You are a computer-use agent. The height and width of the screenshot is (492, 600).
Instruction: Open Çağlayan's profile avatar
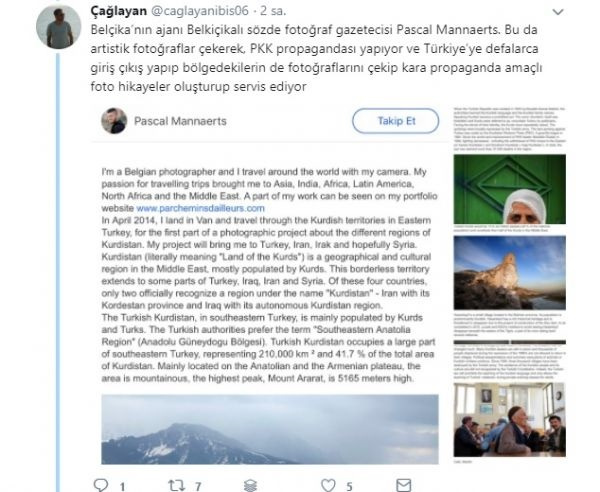[59, 27]
